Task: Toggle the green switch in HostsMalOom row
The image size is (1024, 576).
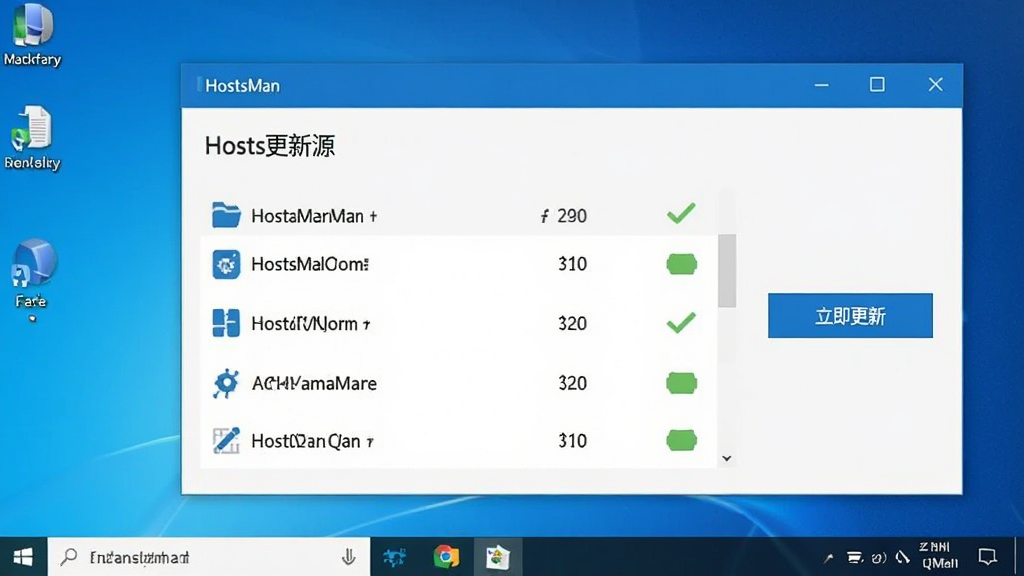Action: (x=681, y=264)
